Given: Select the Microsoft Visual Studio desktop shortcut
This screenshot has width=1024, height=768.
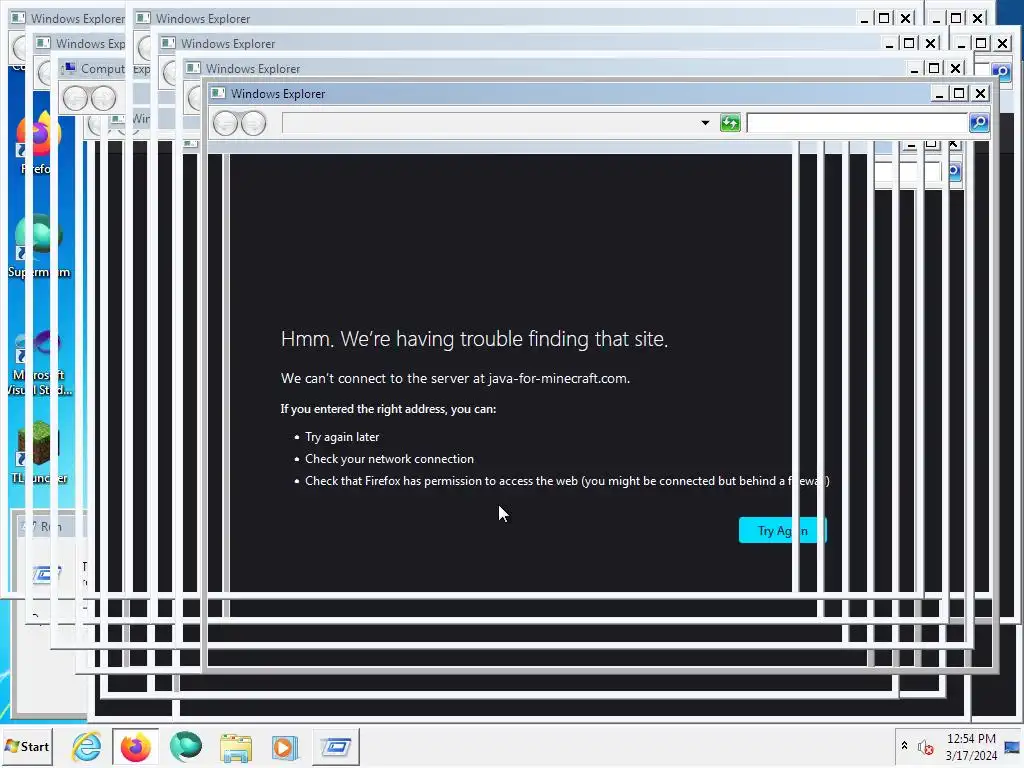Looking at the screenshot, I should point(39,362).
